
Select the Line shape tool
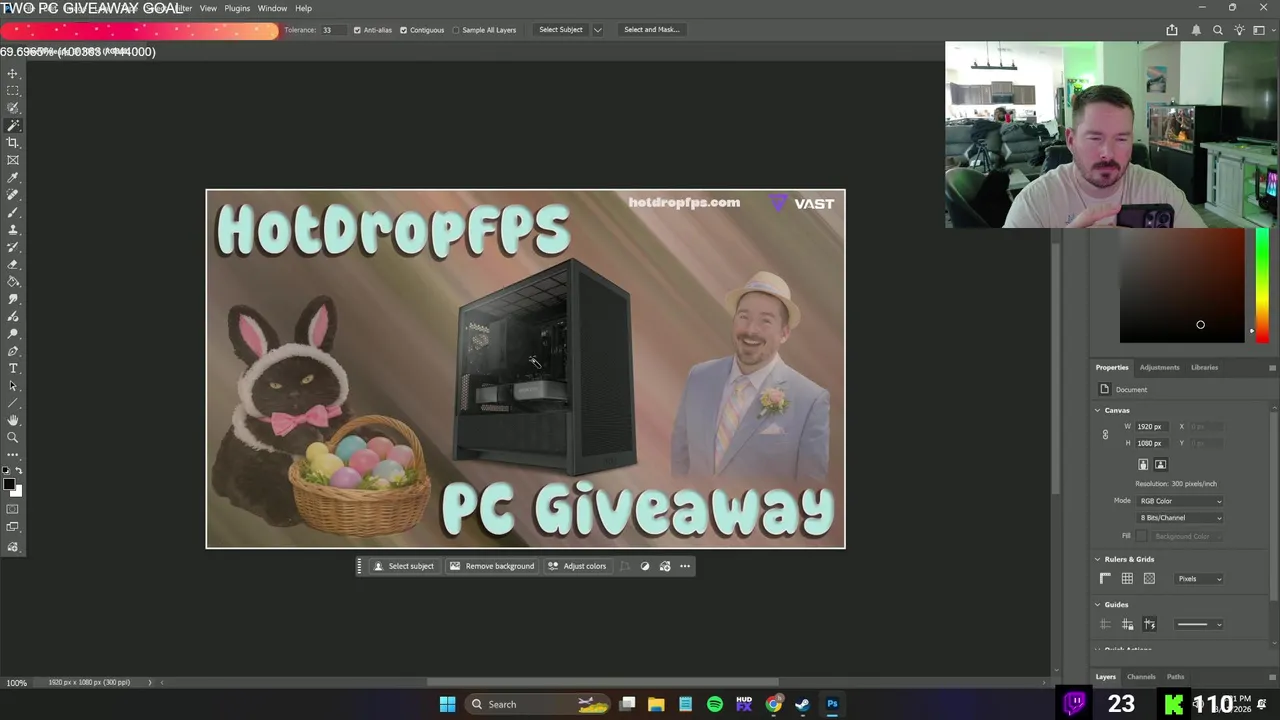pos(13,403)
